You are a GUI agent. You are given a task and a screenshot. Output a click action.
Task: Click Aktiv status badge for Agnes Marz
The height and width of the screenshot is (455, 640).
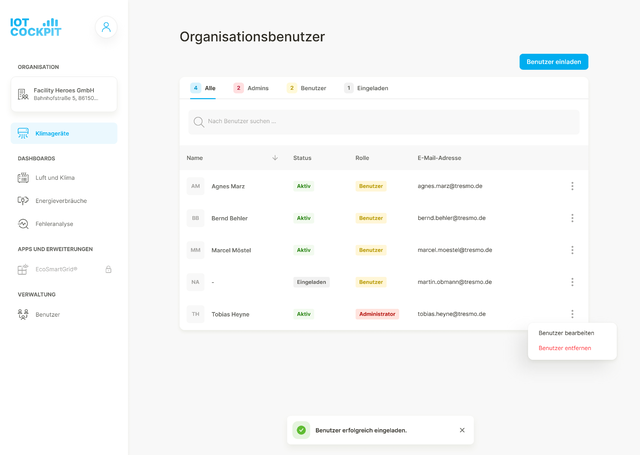click(304, 186)
